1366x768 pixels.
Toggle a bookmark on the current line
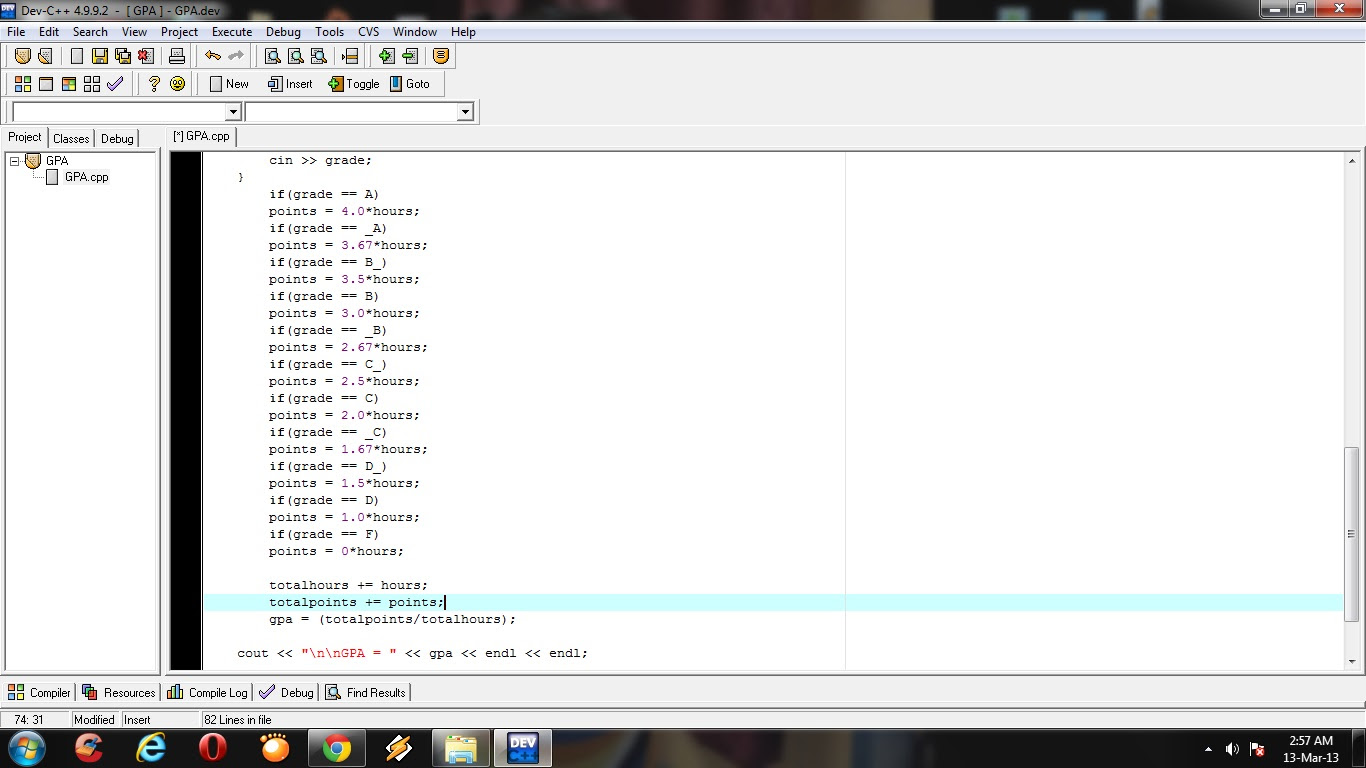354,84
